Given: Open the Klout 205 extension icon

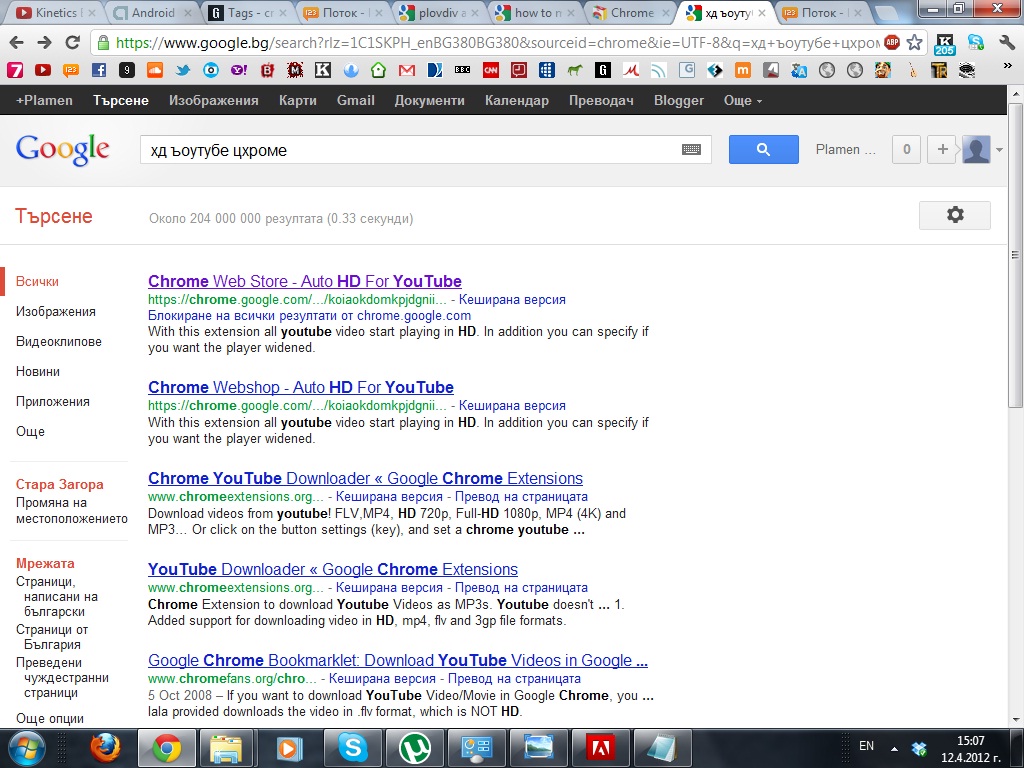Looking at the screenshot, I should [x=944, y=44].
